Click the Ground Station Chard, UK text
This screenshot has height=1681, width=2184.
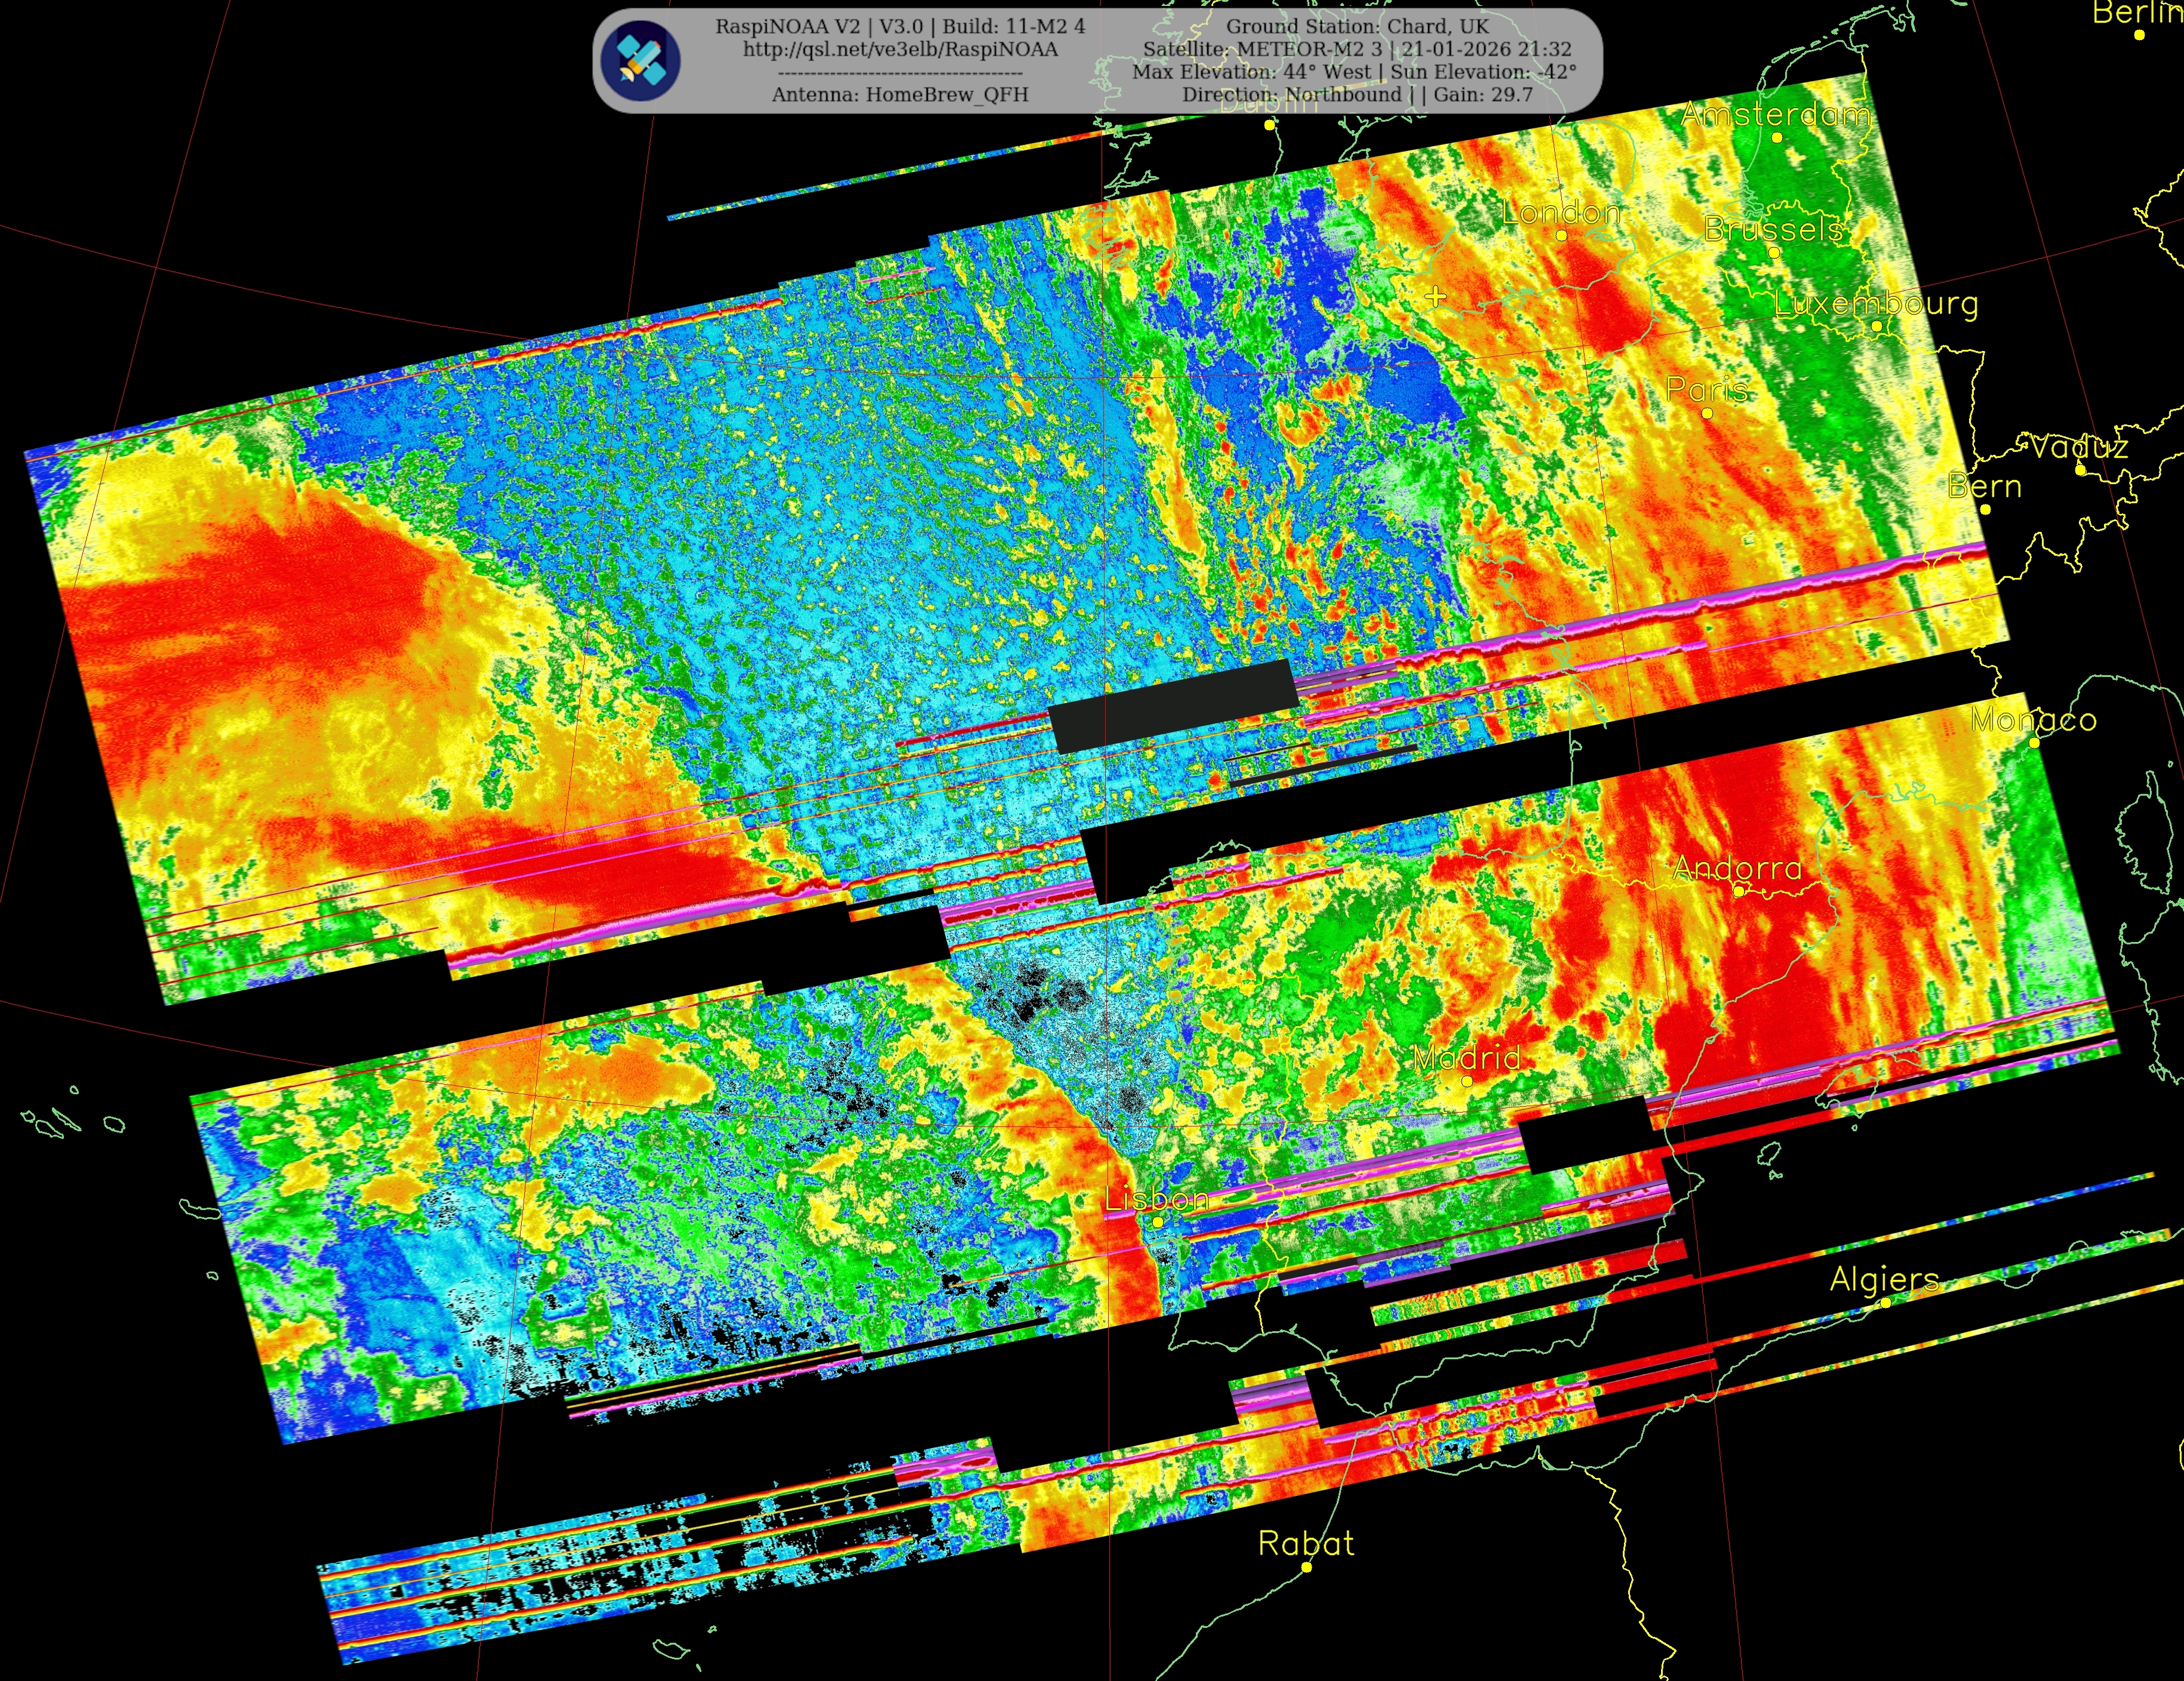[1357, 26]
